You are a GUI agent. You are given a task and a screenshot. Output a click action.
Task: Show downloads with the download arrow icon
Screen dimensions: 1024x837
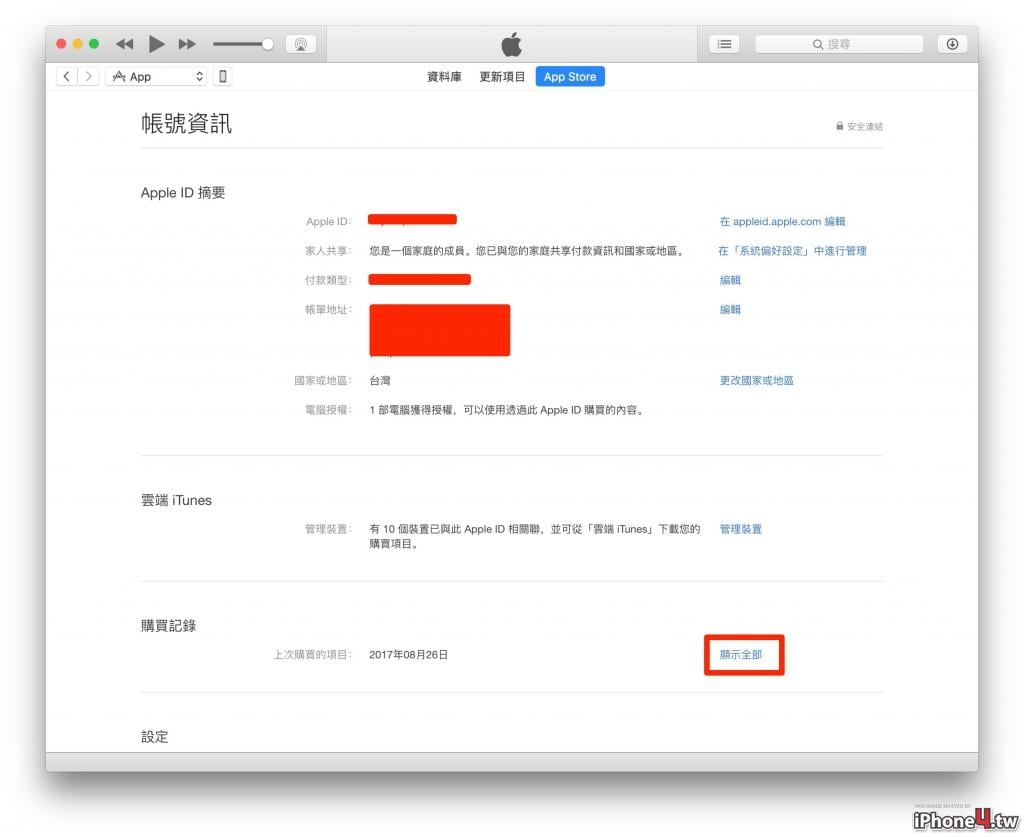pyautogui.click(x=952, y=44)
